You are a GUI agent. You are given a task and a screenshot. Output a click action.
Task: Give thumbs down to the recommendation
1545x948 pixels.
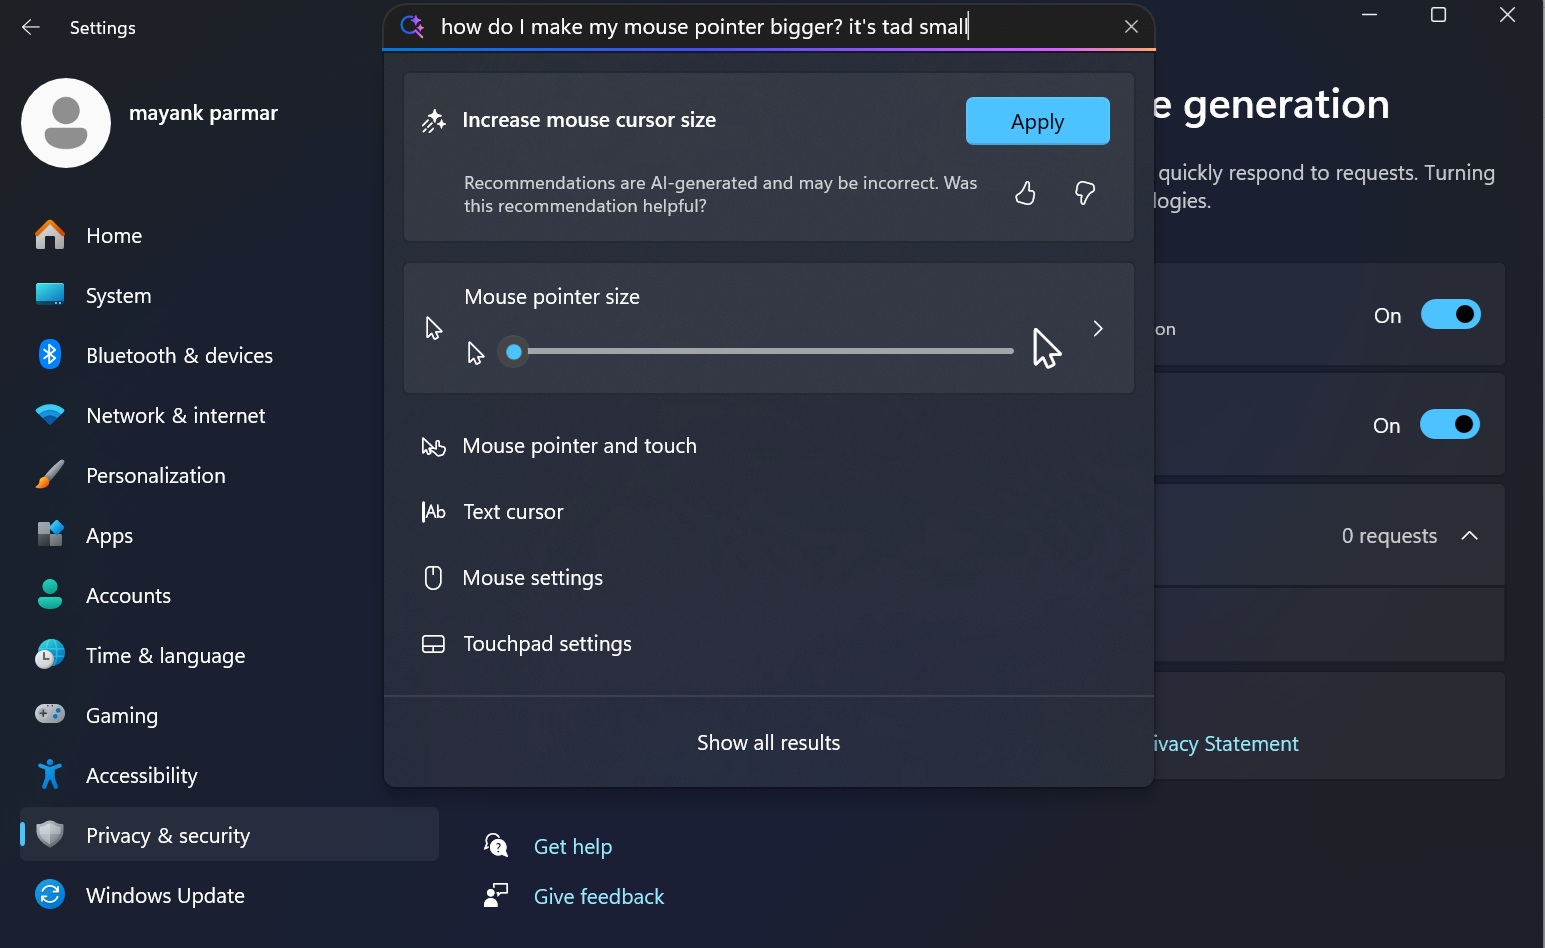tap(1085, 193)
